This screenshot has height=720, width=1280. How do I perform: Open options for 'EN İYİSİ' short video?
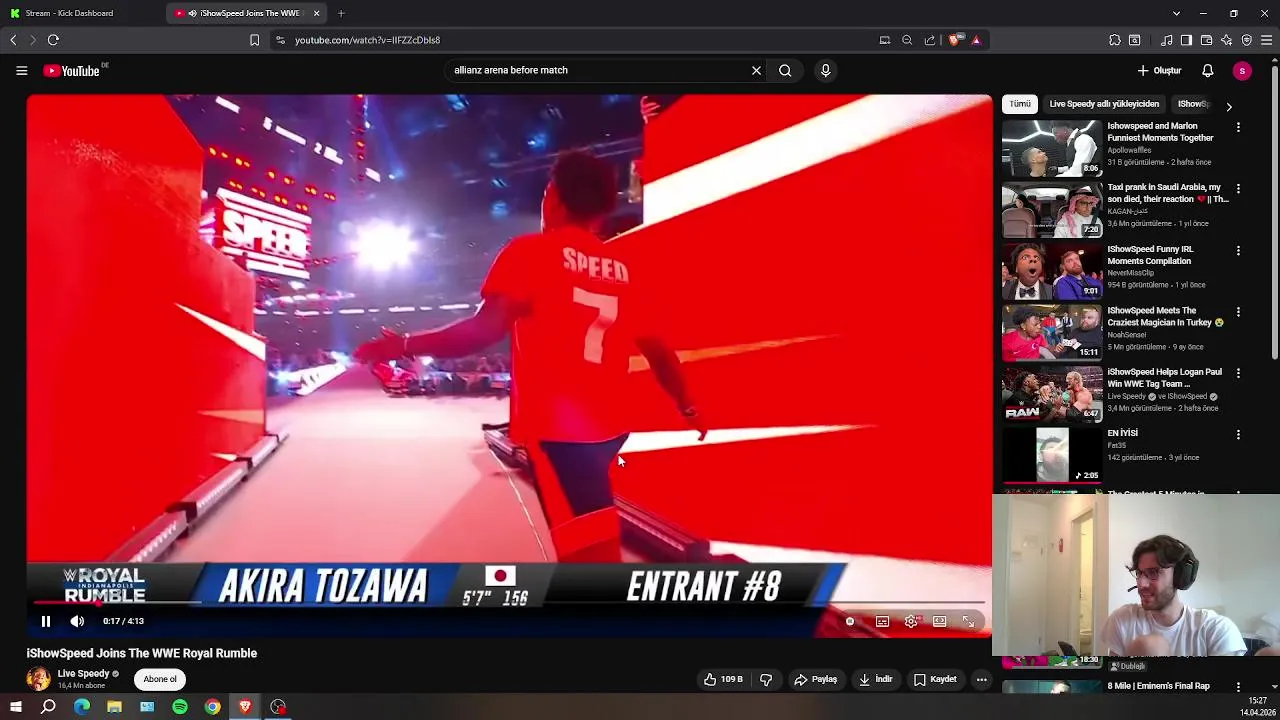click(1238, 434)
